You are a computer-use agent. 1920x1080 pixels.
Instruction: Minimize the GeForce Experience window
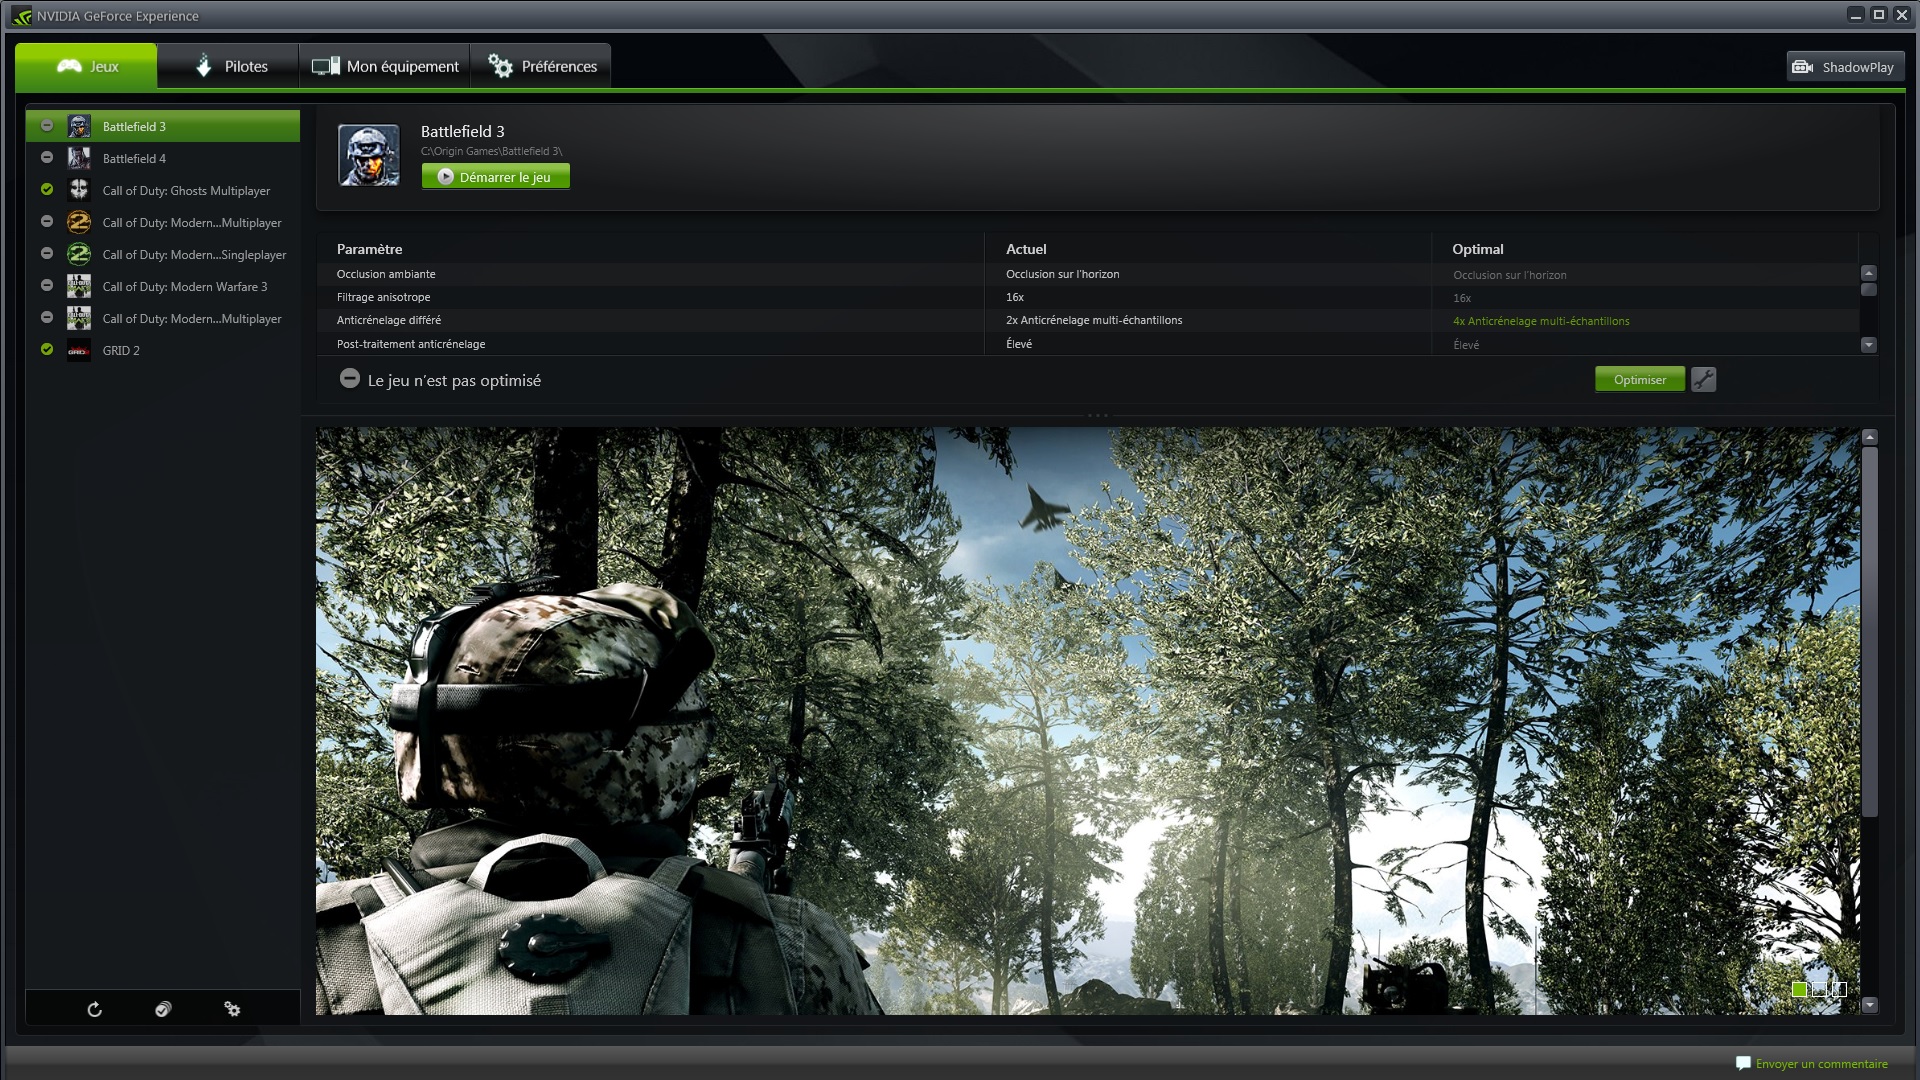(x=1856, y=15)
